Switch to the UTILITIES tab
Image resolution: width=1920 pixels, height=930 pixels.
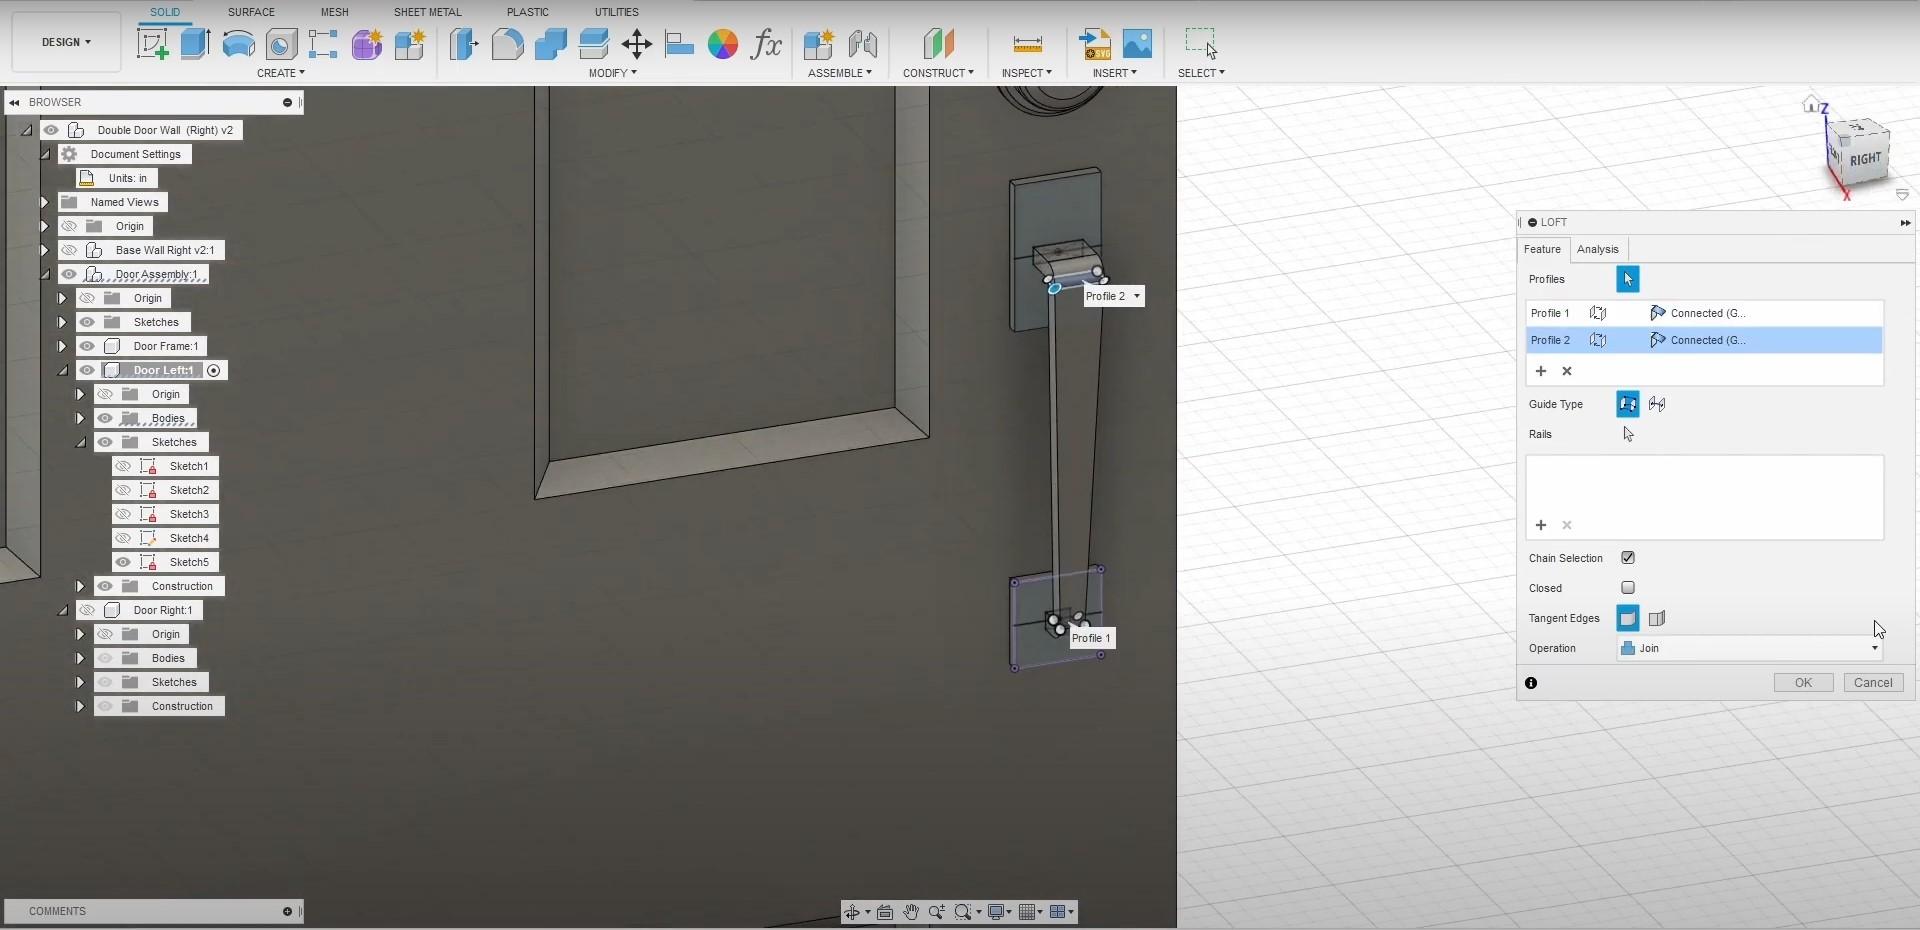coord(616,12)
